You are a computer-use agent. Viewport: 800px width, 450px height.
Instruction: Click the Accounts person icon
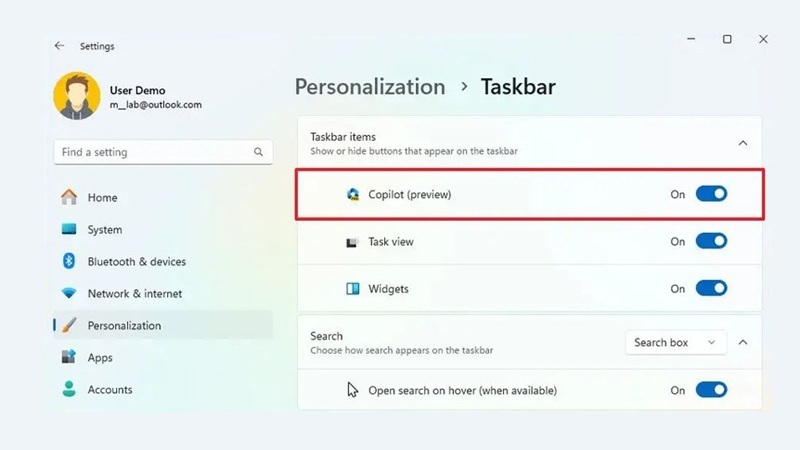(69, 389)
